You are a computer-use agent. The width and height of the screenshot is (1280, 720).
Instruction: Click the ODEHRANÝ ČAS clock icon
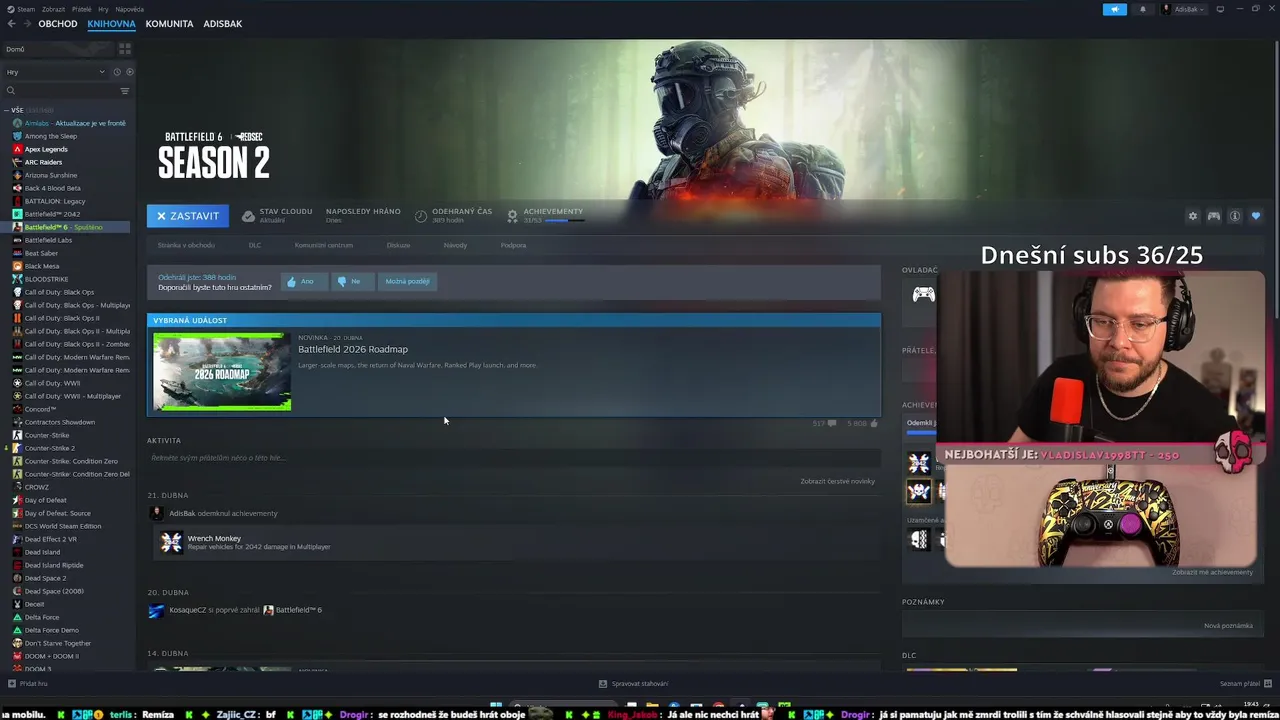click(421, 216)
